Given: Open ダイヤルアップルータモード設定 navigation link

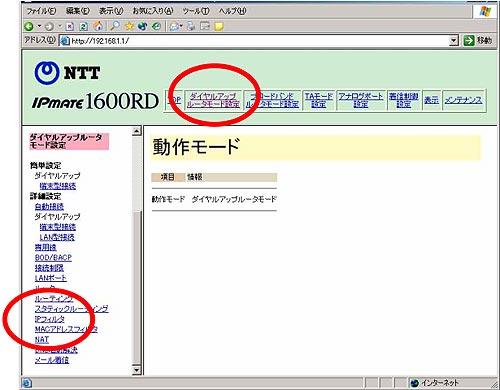Looking at the screenshot, I should (x=213, y=100).
